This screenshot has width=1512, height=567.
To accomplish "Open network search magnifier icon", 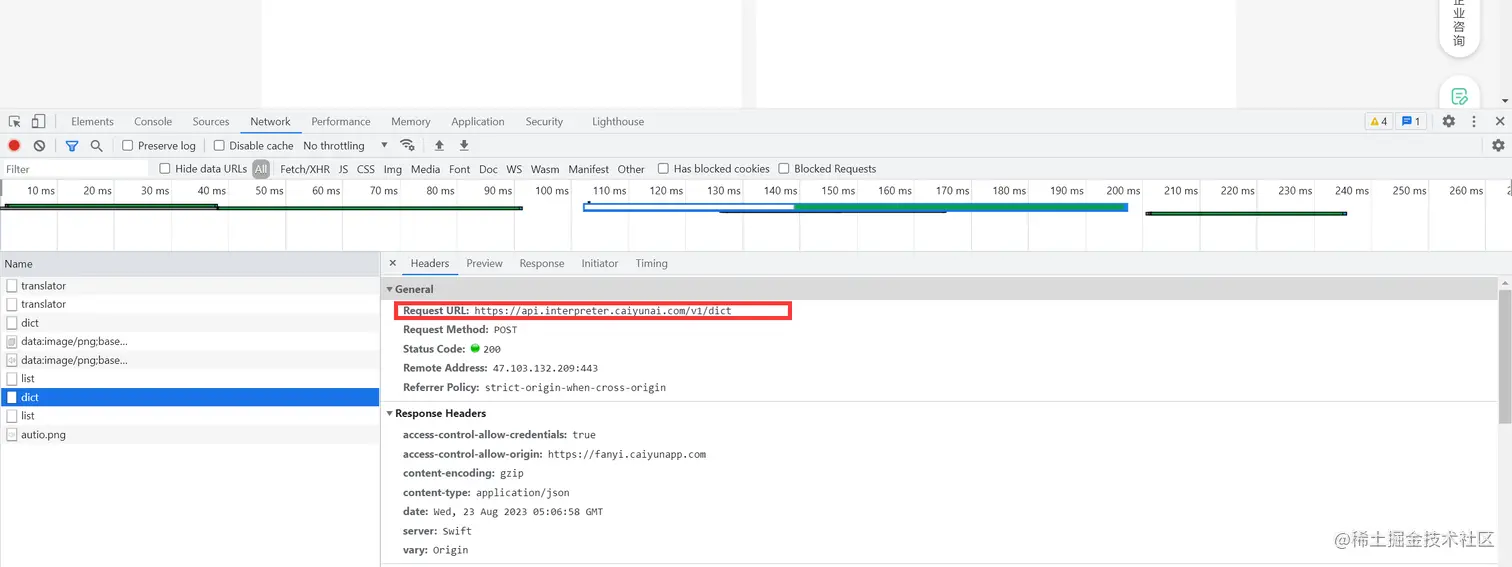I will pyautogui.click(x=97, y=145).
